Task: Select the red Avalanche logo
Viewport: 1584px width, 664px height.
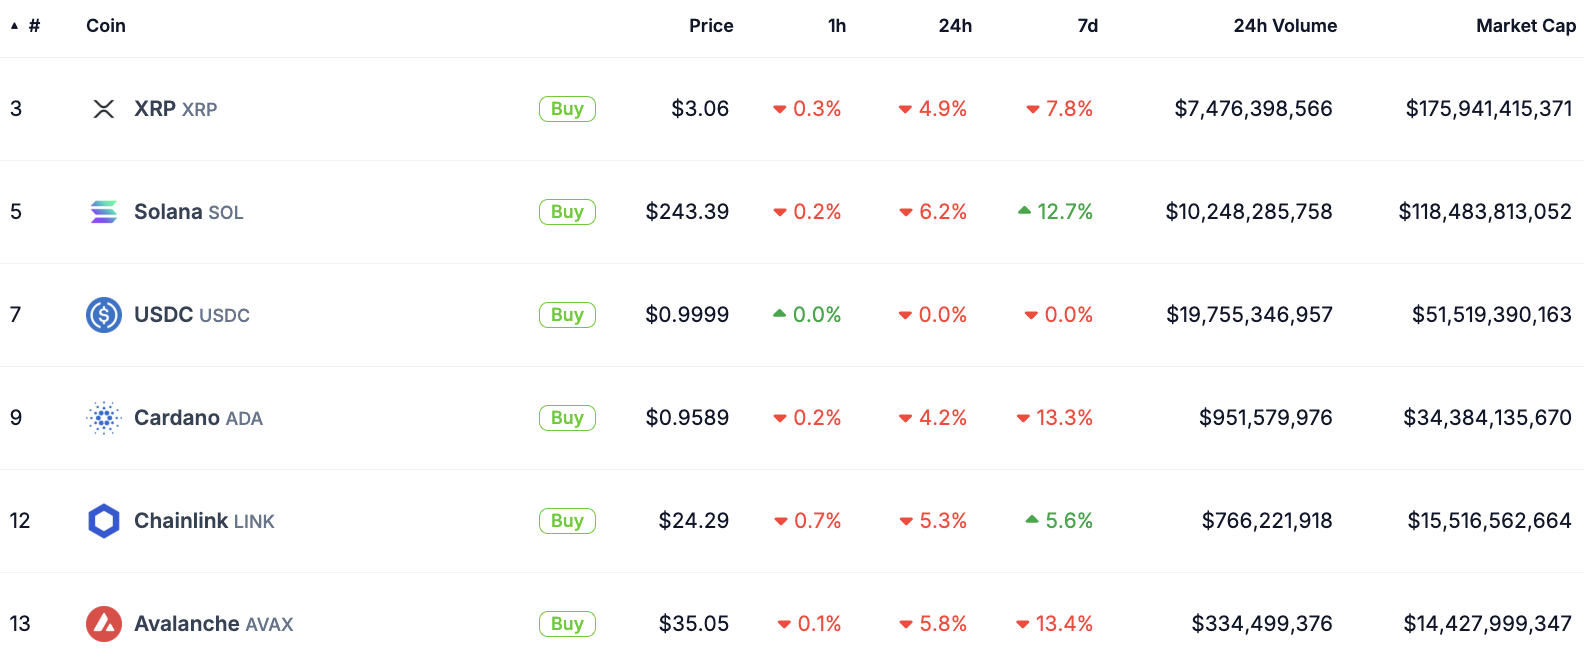Action: coord(104,623)
